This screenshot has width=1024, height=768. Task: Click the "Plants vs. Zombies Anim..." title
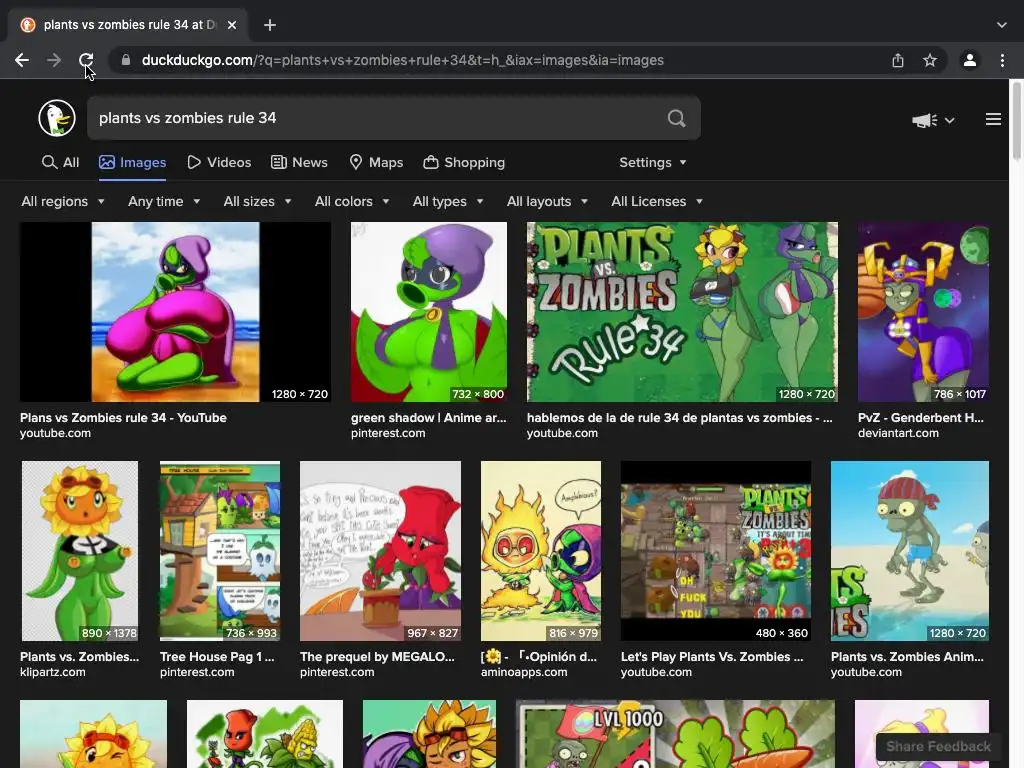pos(907,657)
